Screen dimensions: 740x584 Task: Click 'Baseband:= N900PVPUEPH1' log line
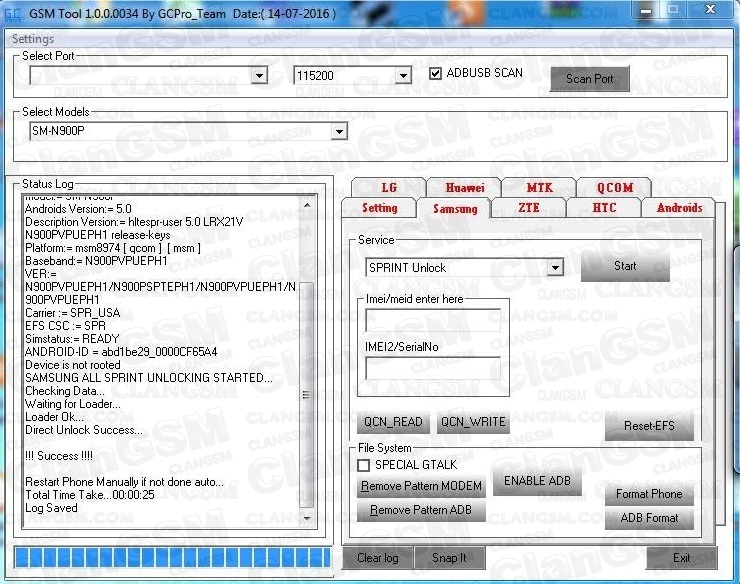(96, 261)
